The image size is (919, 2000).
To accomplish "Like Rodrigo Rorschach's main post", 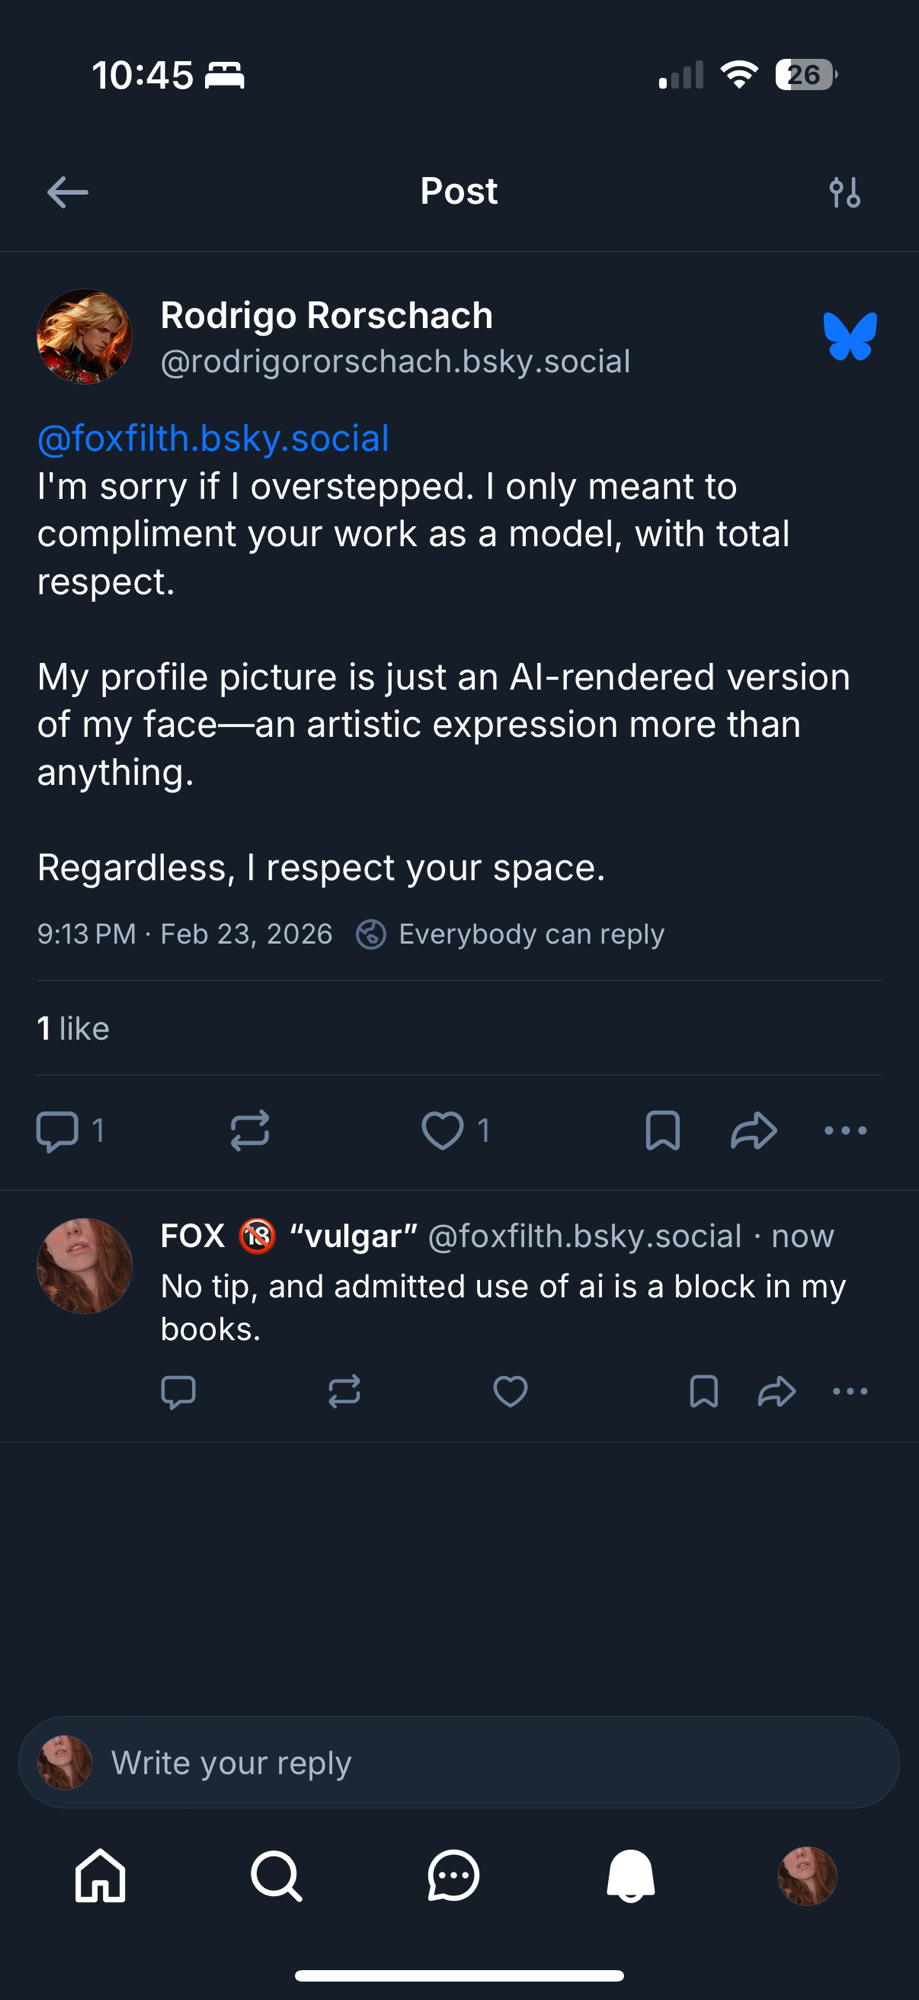I will pyautogui.click(x=442, y=1131).
